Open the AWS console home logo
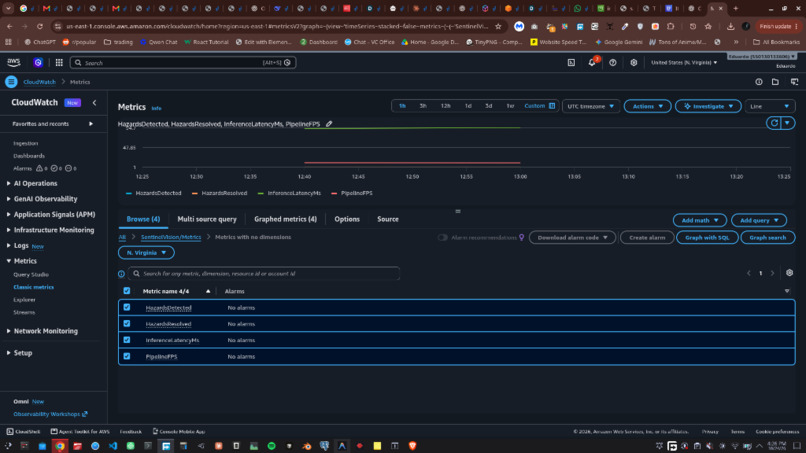Image resolution: width=806 pixels, height=453 pixels. pos(13,62)
